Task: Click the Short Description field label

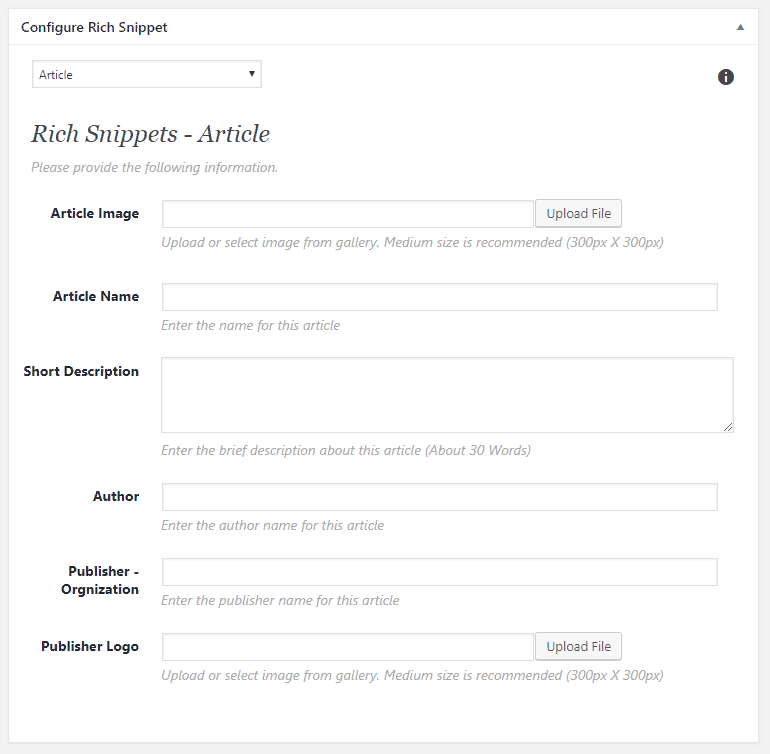Action: 81,371
